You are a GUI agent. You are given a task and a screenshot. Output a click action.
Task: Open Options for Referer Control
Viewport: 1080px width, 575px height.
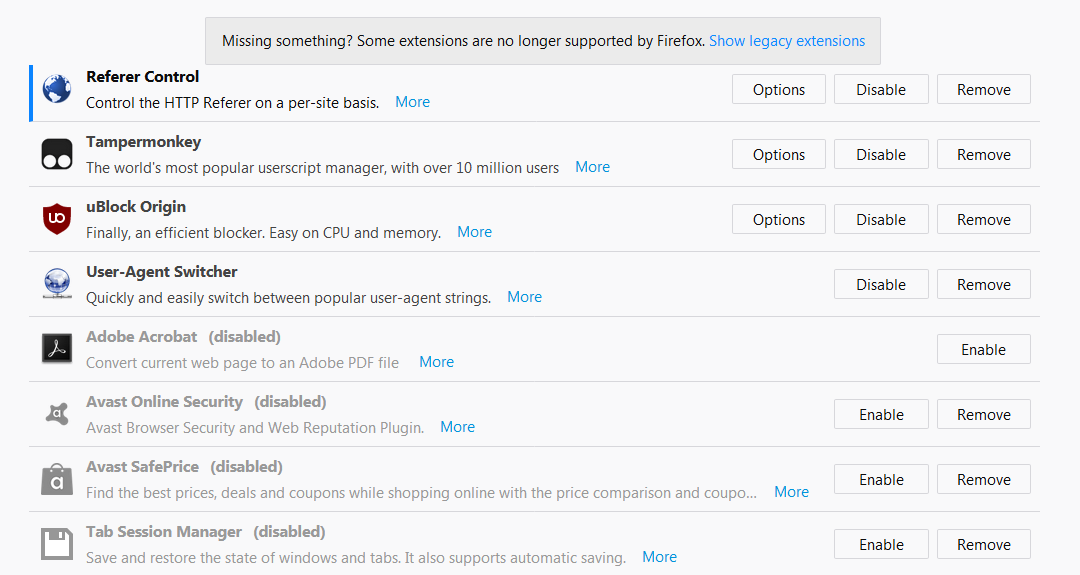pos(778,90)
